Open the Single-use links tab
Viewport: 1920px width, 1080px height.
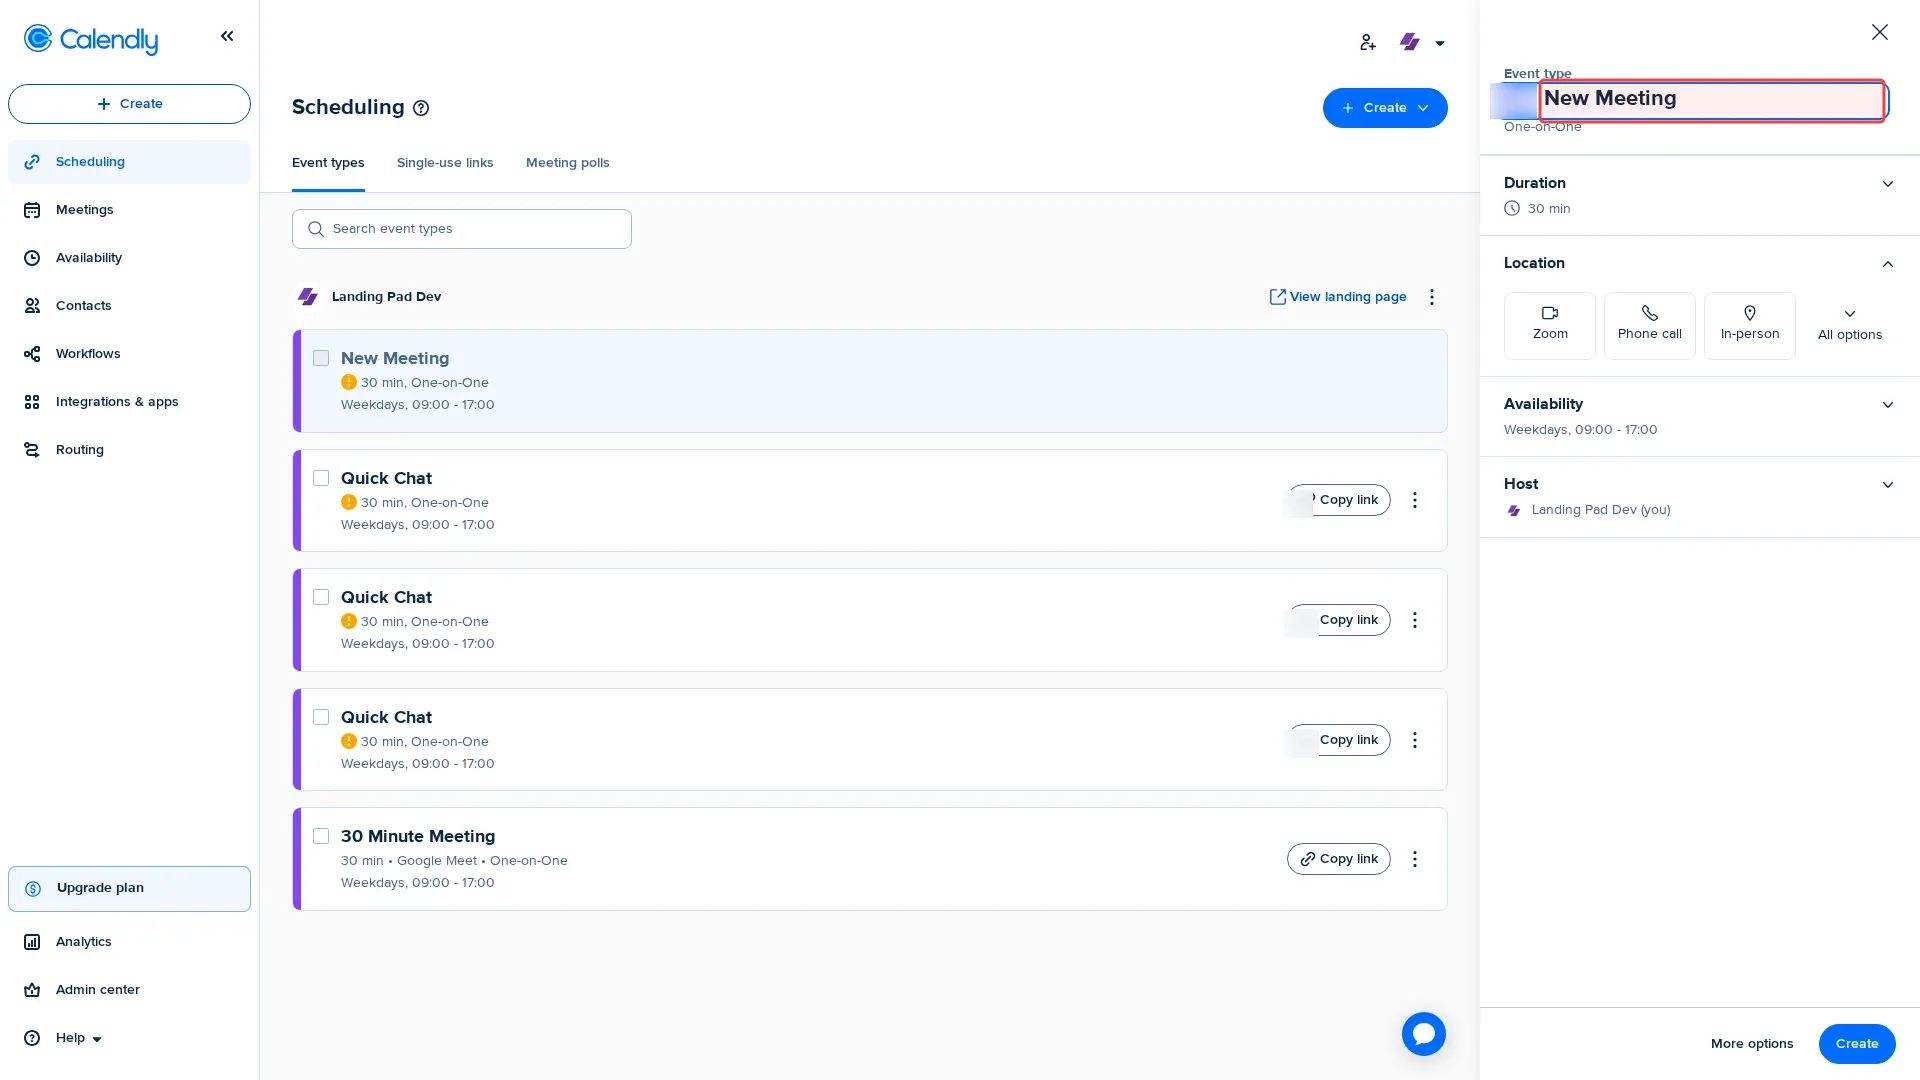pos(445,162)
